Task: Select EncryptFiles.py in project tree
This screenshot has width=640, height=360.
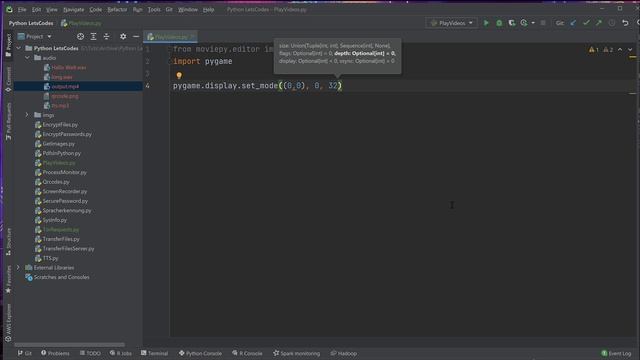Action: click(x=60, y=125)
